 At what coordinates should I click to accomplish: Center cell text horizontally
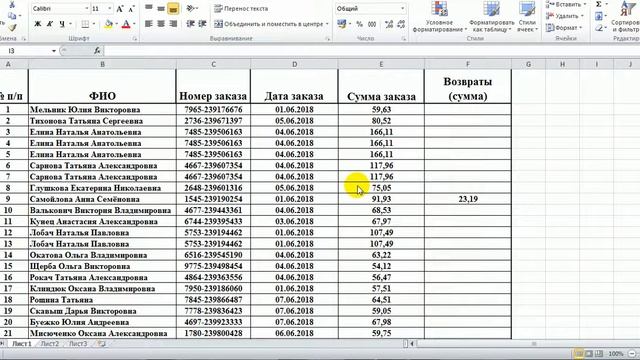click(x=161, y=24)
